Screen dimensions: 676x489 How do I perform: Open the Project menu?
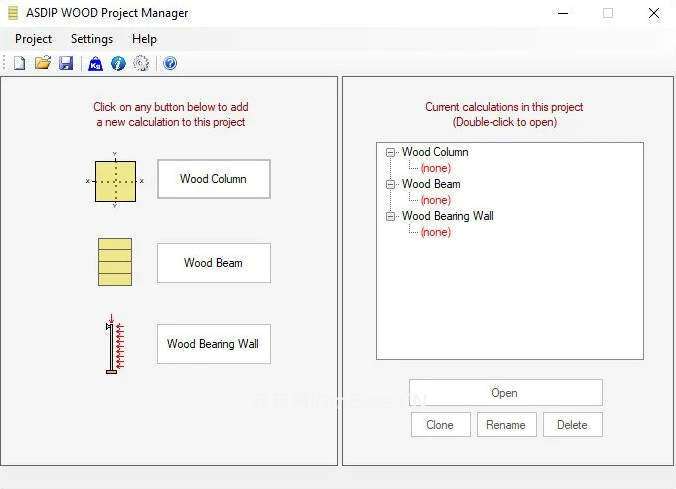tap(33, 39)
